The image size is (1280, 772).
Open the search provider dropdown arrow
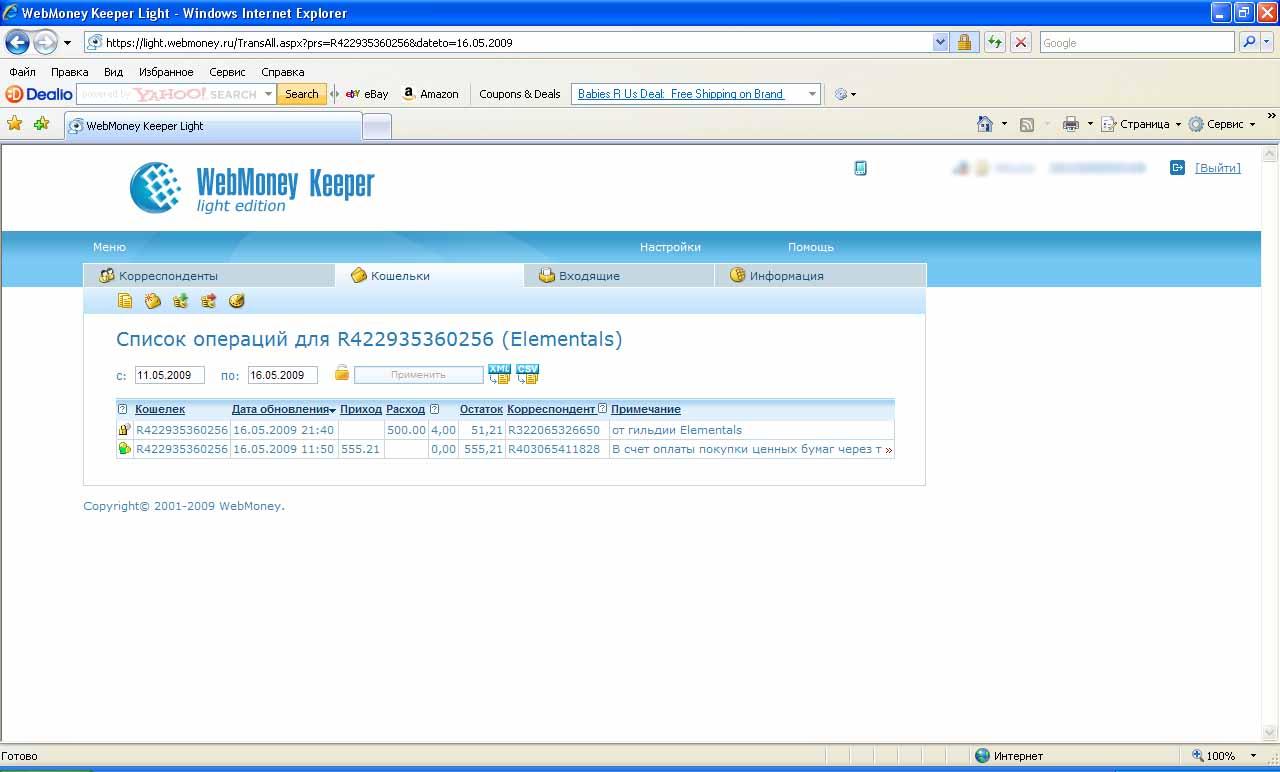(1267, 42)
